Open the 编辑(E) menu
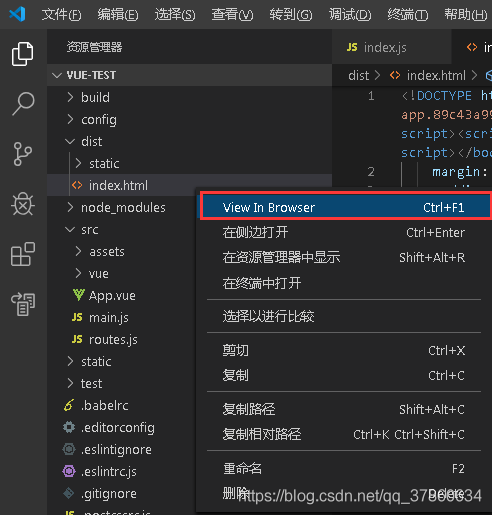This screenshot has width=492, height=515. (118, 15)
